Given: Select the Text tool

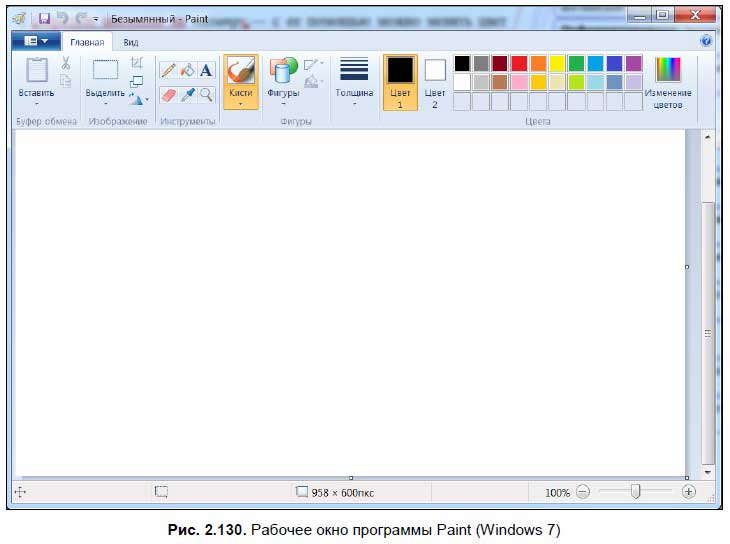Looking at the screenshot, I should tap(206, 70).
